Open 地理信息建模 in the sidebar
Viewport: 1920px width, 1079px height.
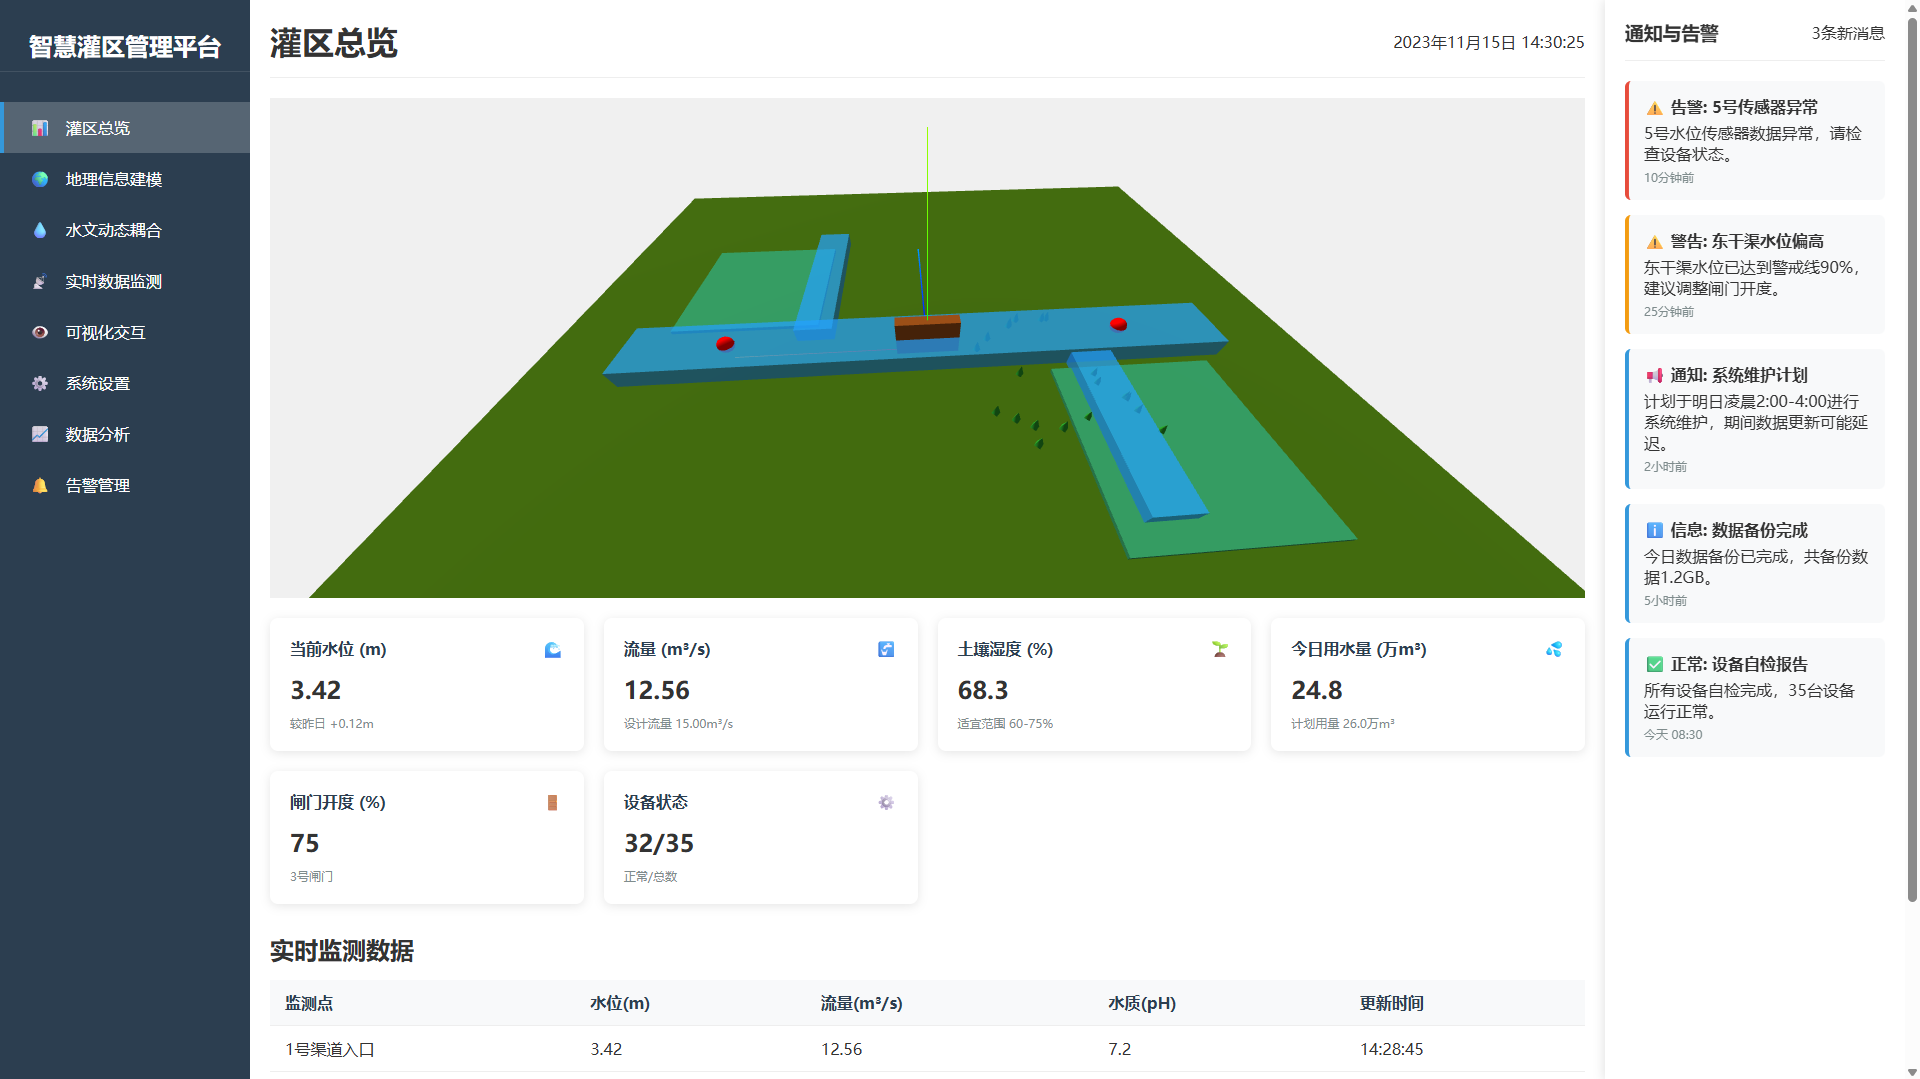tap(113, 179)
